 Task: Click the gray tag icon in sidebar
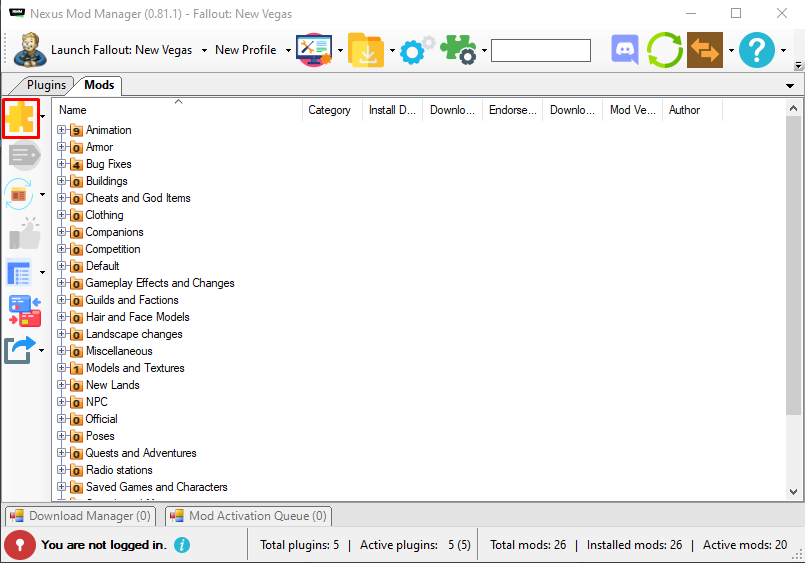(25, 156)
